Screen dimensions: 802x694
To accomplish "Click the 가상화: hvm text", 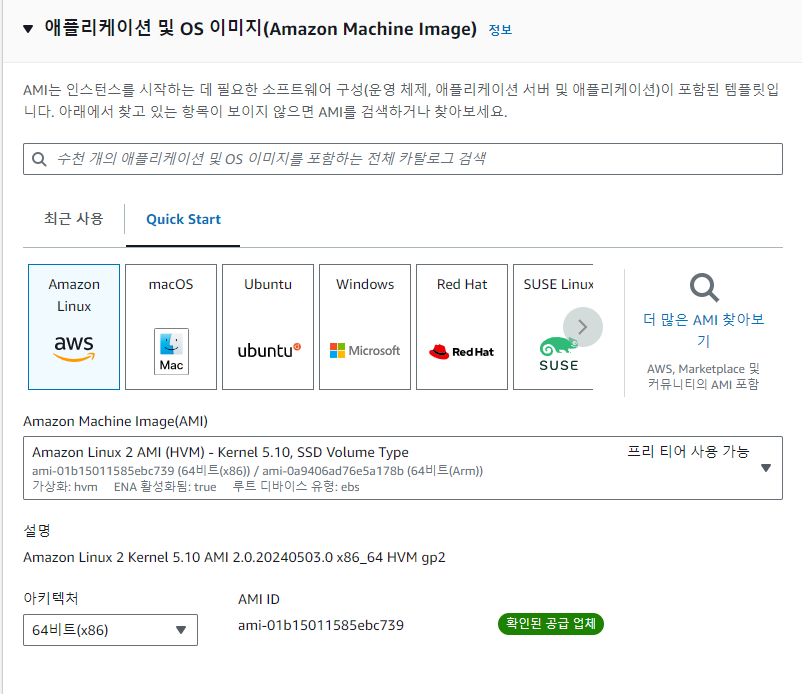I will point(64,487).
